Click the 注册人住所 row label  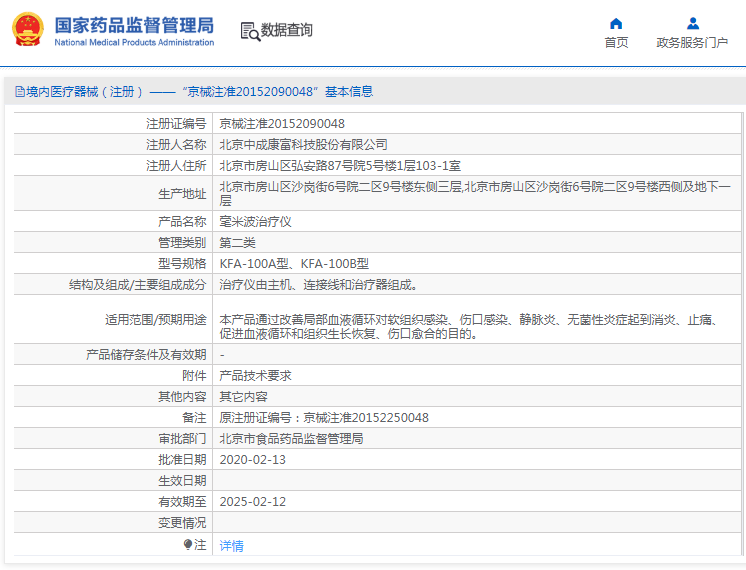pyautogui.click(x=176, y=166)
